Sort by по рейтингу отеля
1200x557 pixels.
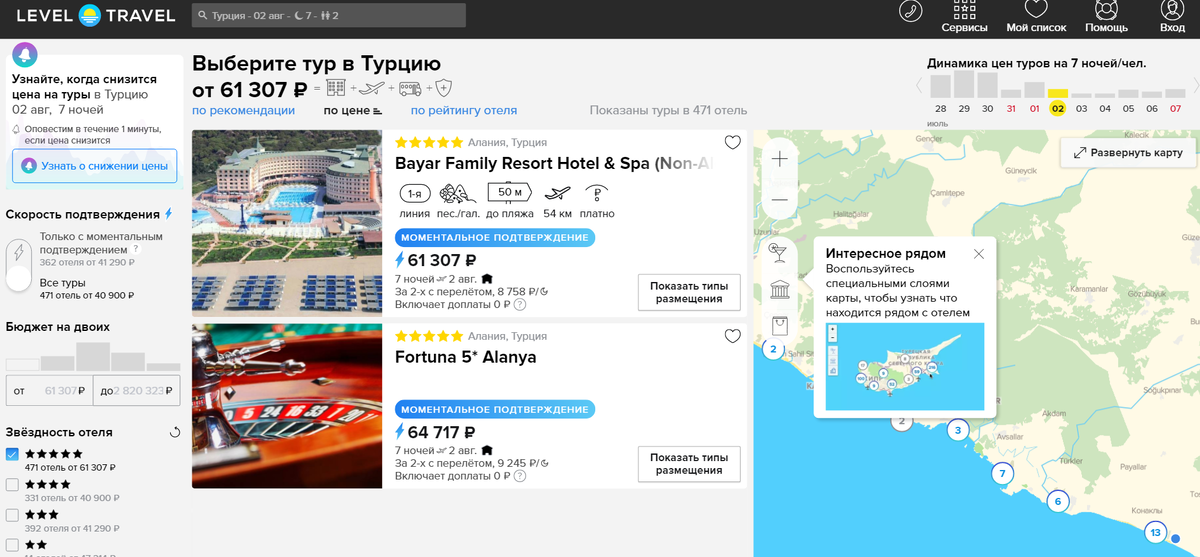click(464, 111)
